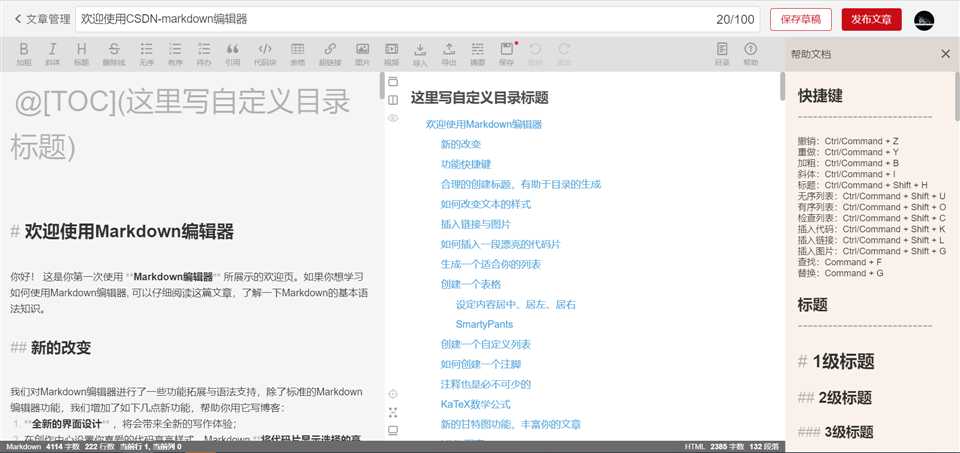Open TOC link 合理的创建标题，有助于目录的生成
This screenshot has width=960, height=453.
(x=520, y=184)
